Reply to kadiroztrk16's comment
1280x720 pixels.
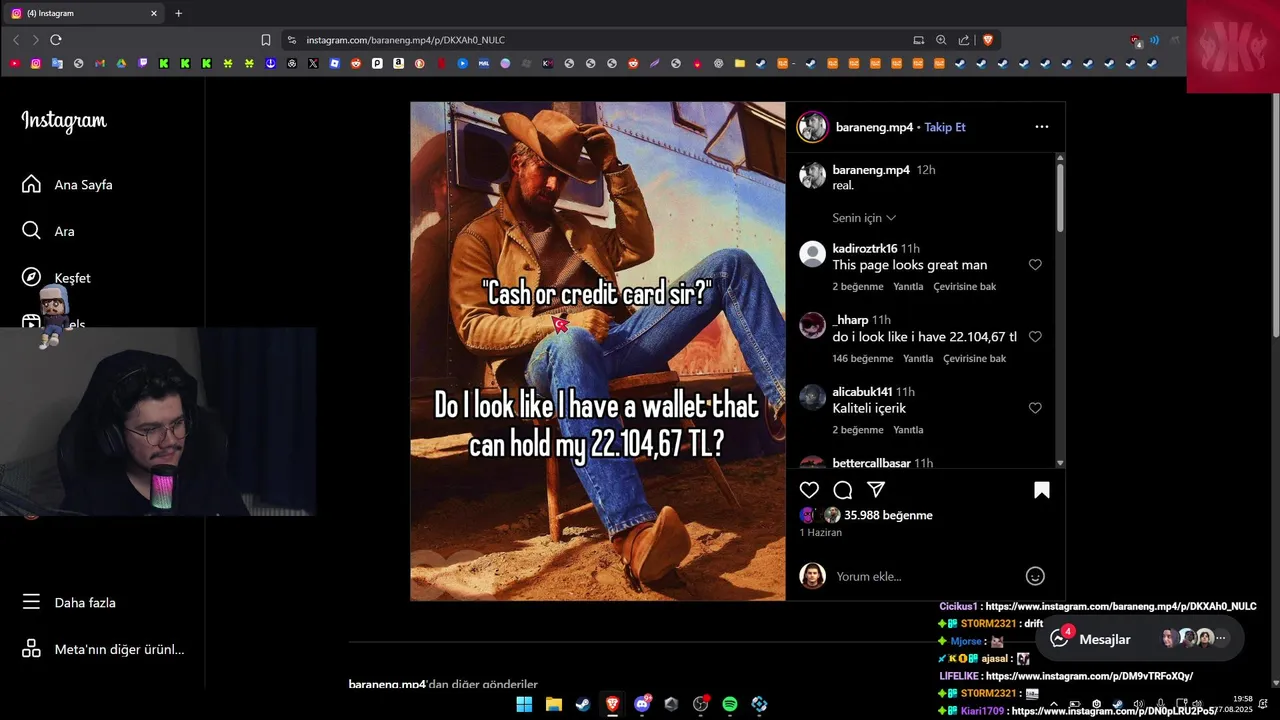point(908,287)
